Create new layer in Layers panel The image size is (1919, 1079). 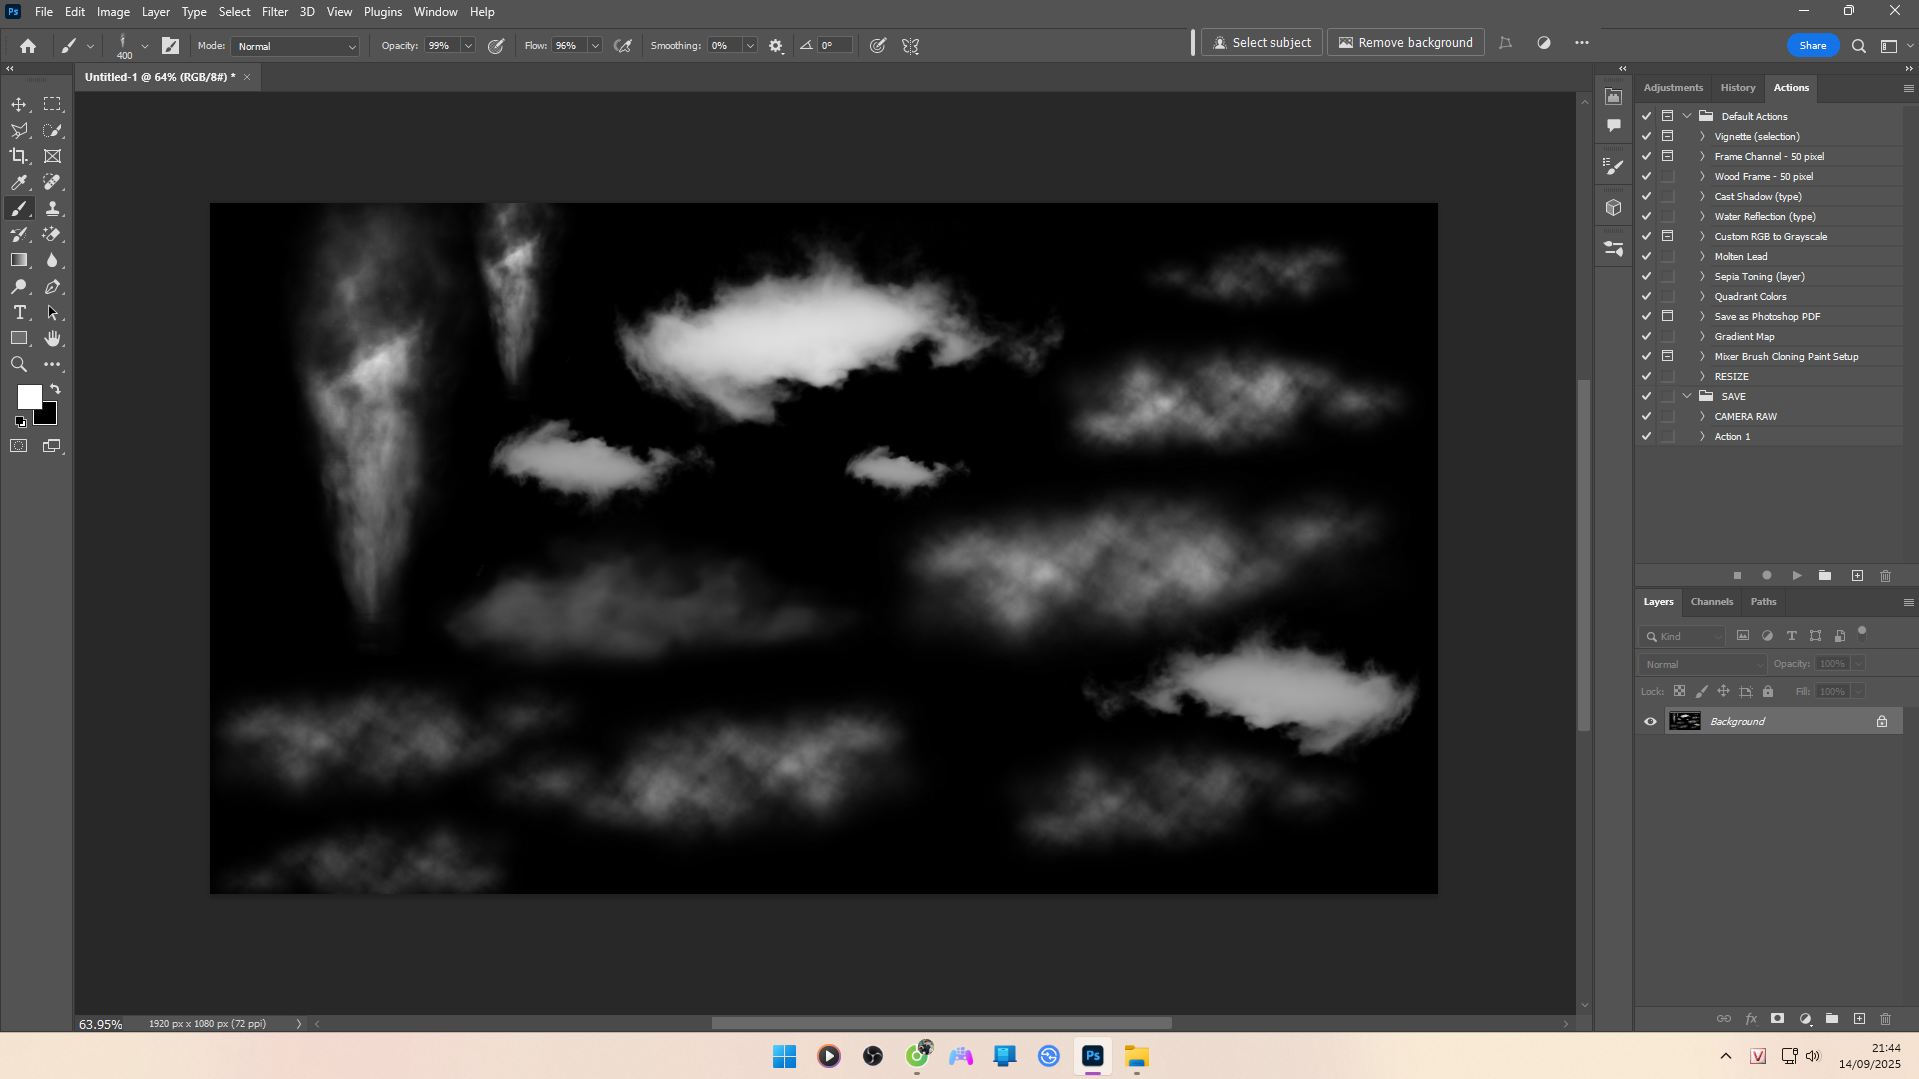point(1859,1019)
